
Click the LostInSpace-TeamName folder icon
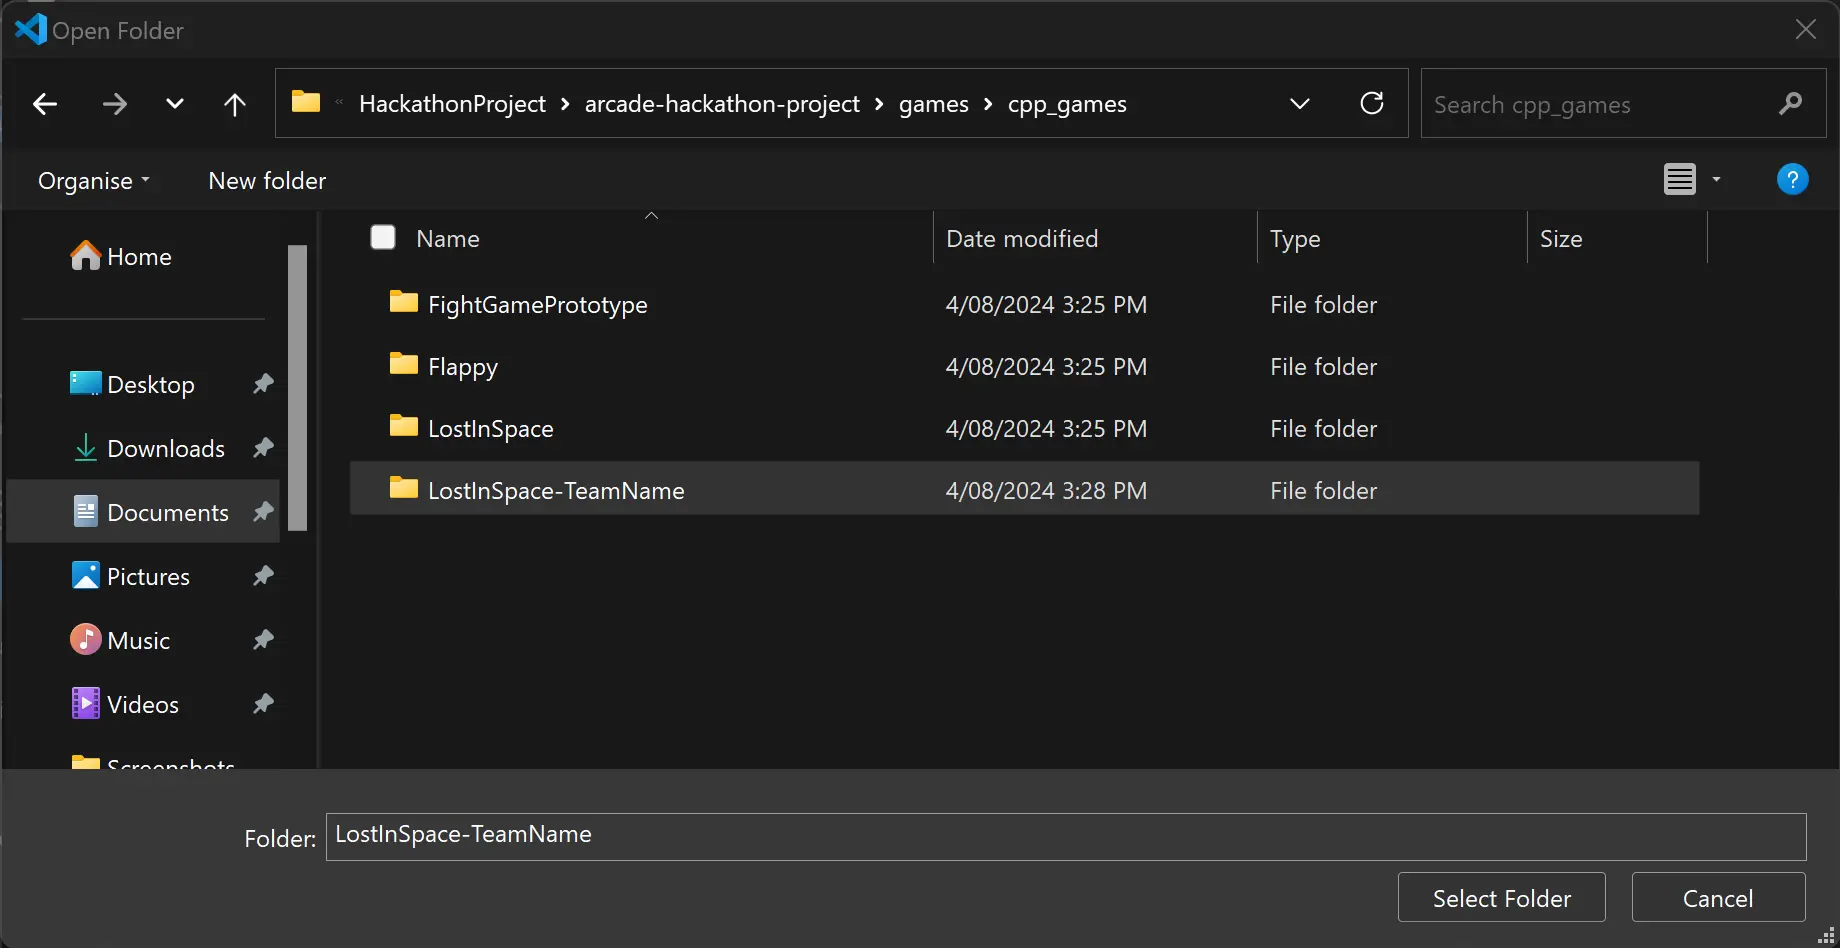pyautogui.click(x=404, y=487)
